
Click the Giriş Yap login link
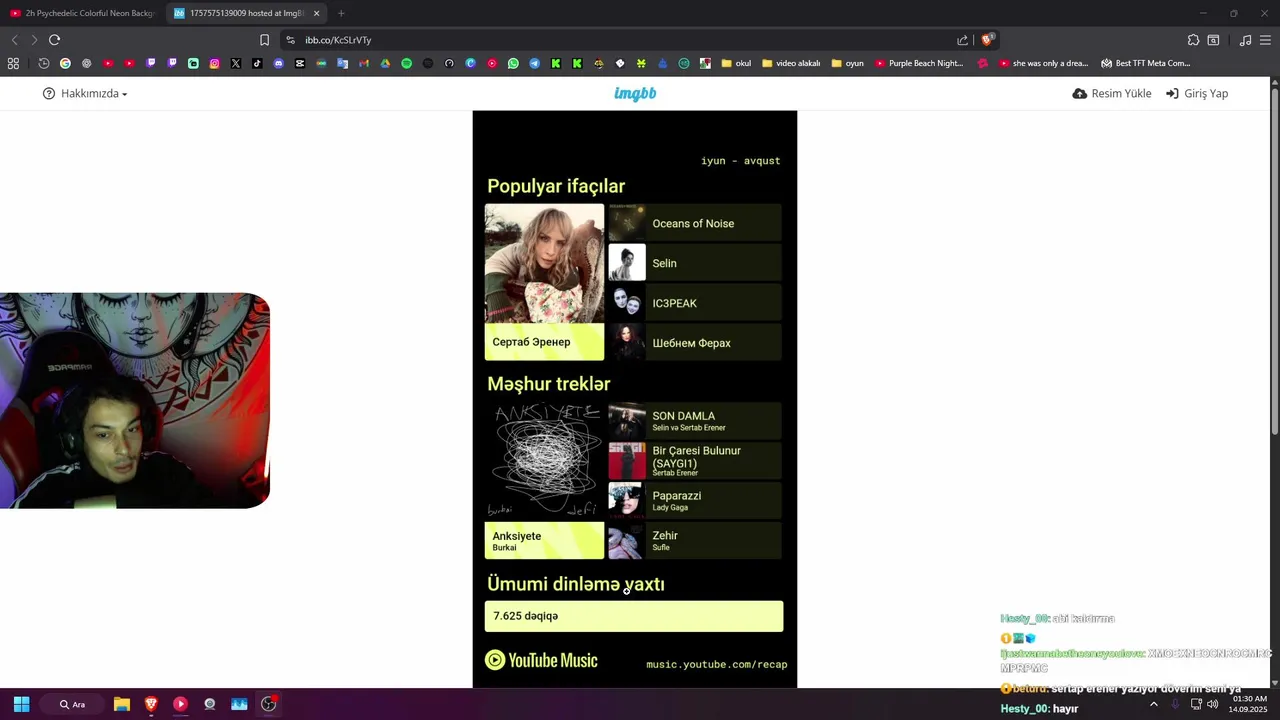pyautogui.click(x=1196, y=93)
